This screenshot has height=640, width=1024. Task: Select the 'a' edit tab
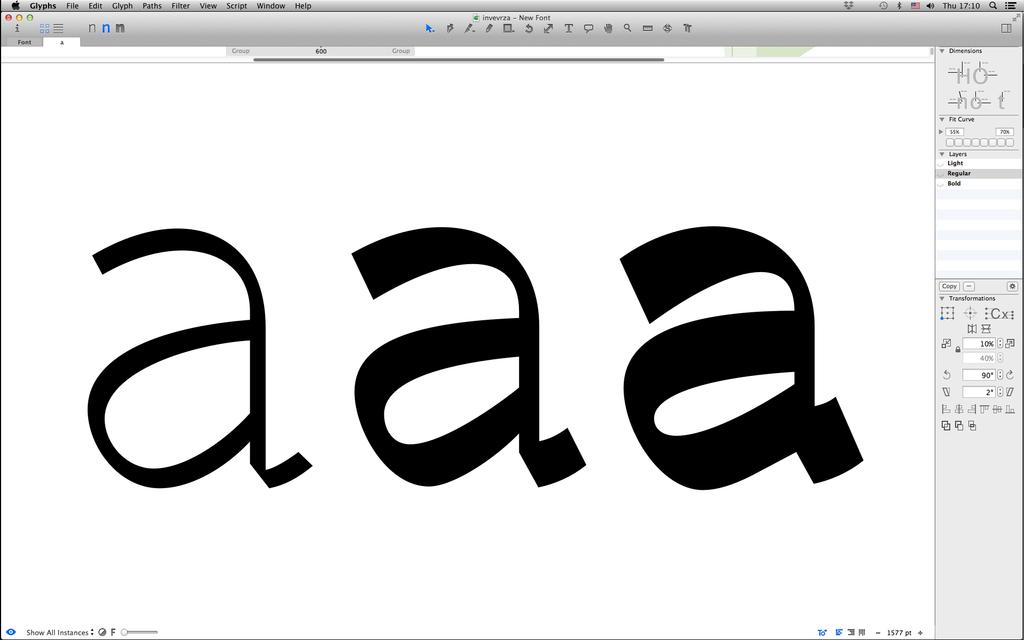[x=62, y=42]
